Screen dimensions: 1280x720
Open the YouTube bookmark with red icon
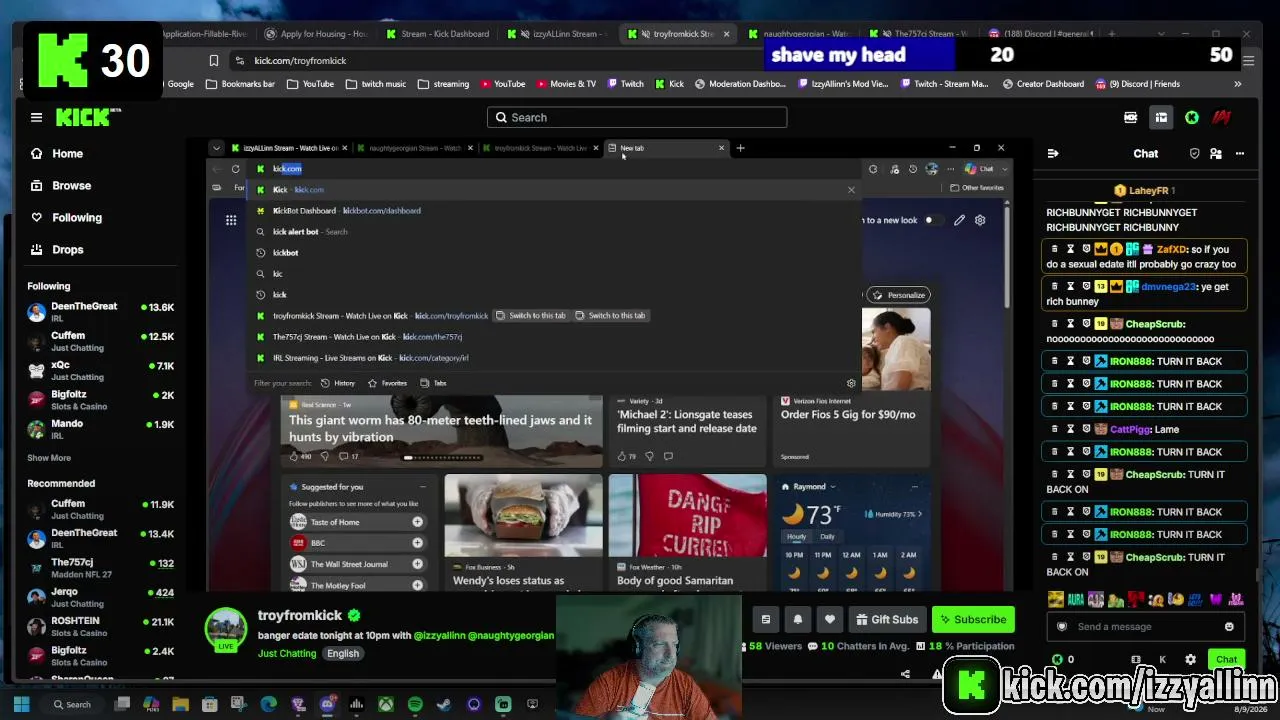click(x=503, y=84)
